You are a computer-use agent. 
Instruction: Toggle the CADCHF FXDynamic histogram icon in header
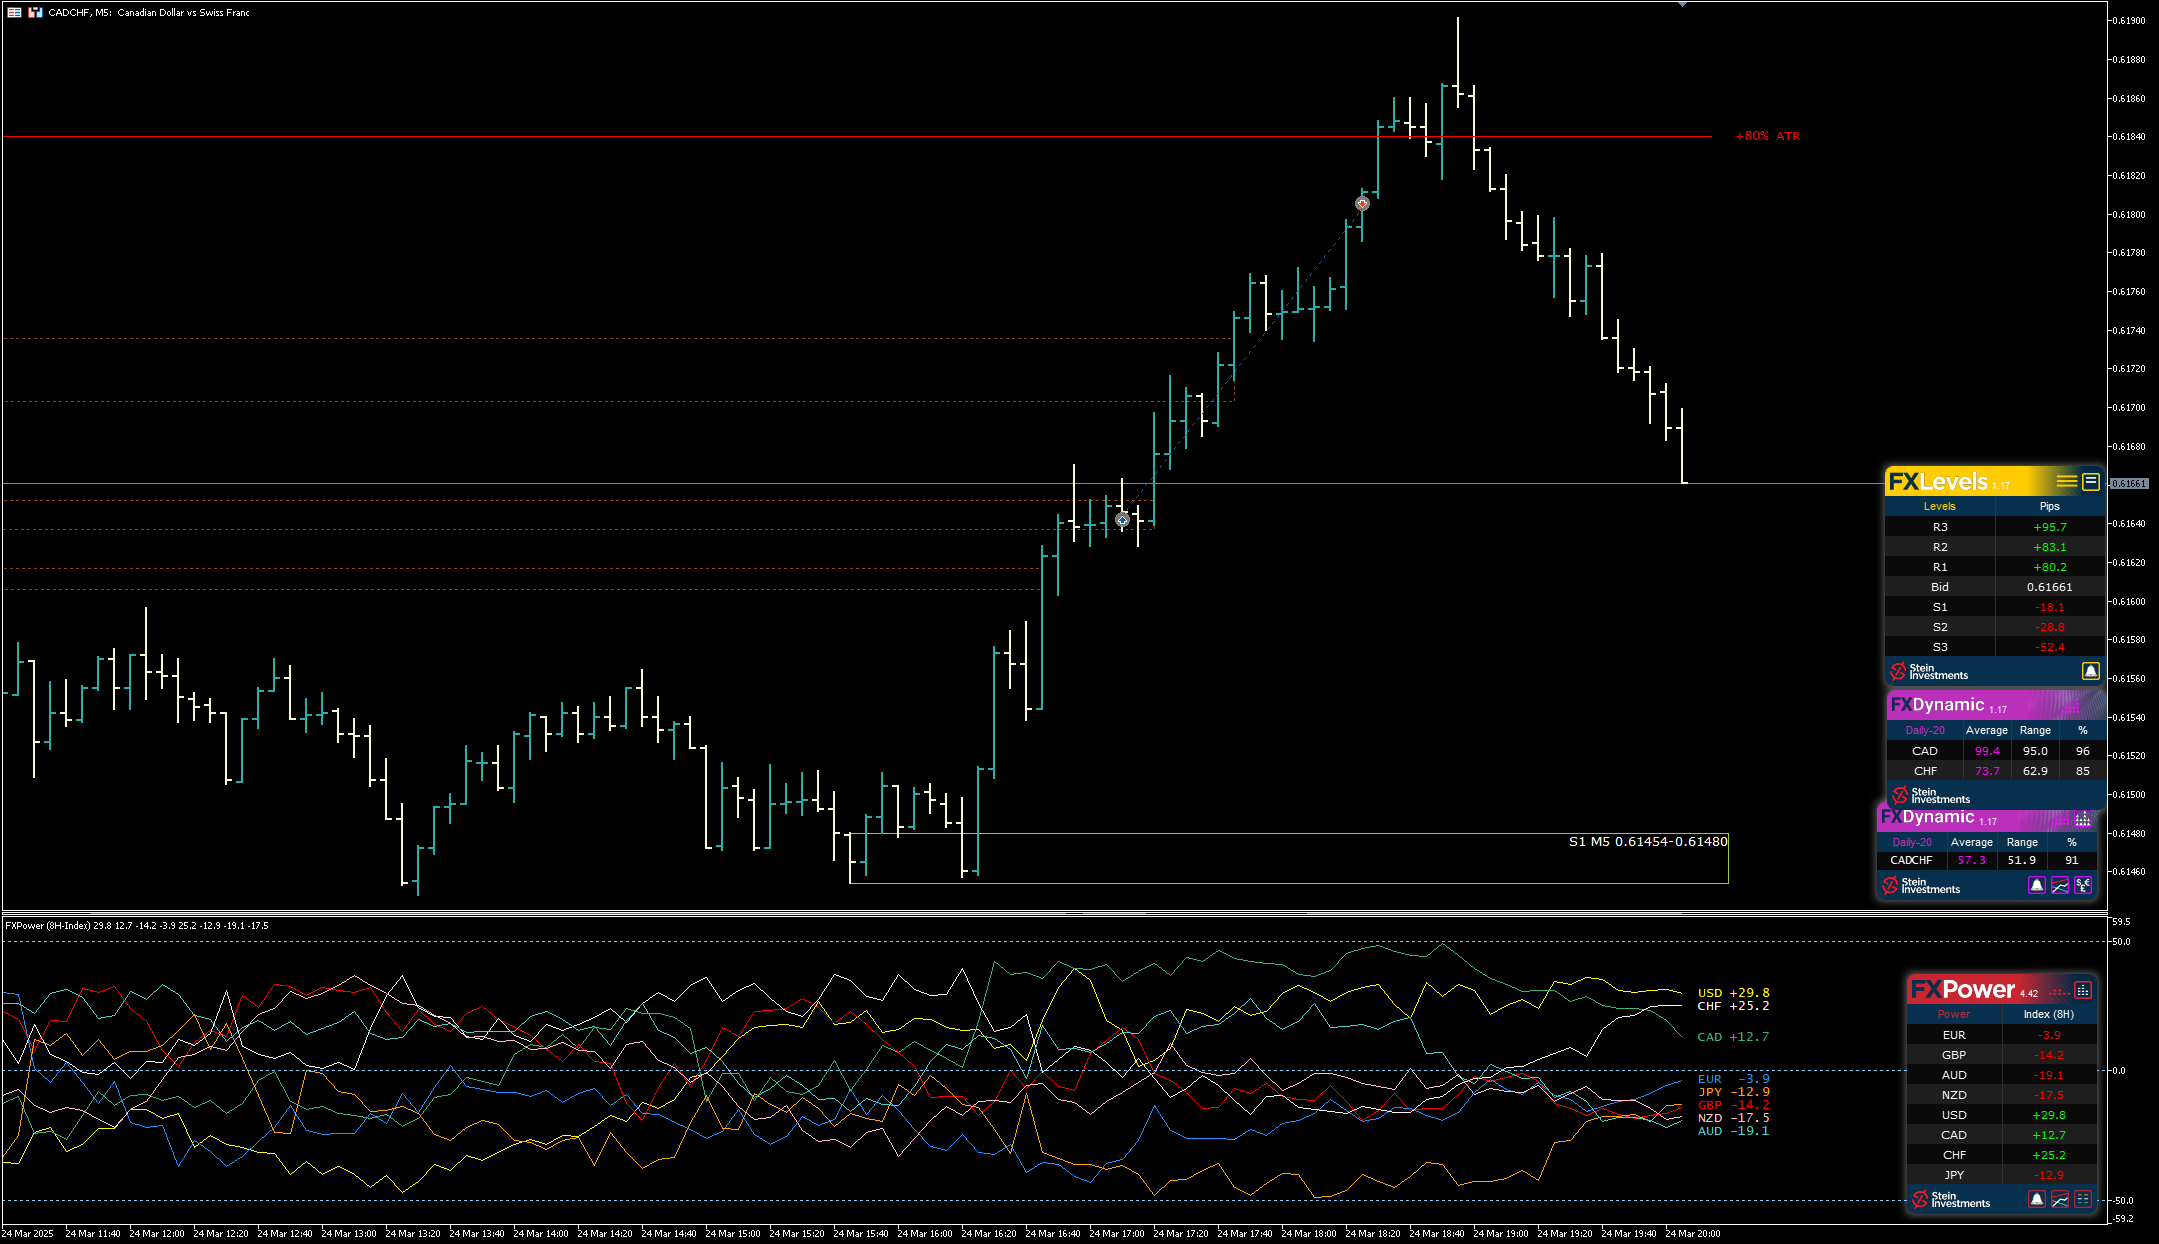pos(2082,819)
